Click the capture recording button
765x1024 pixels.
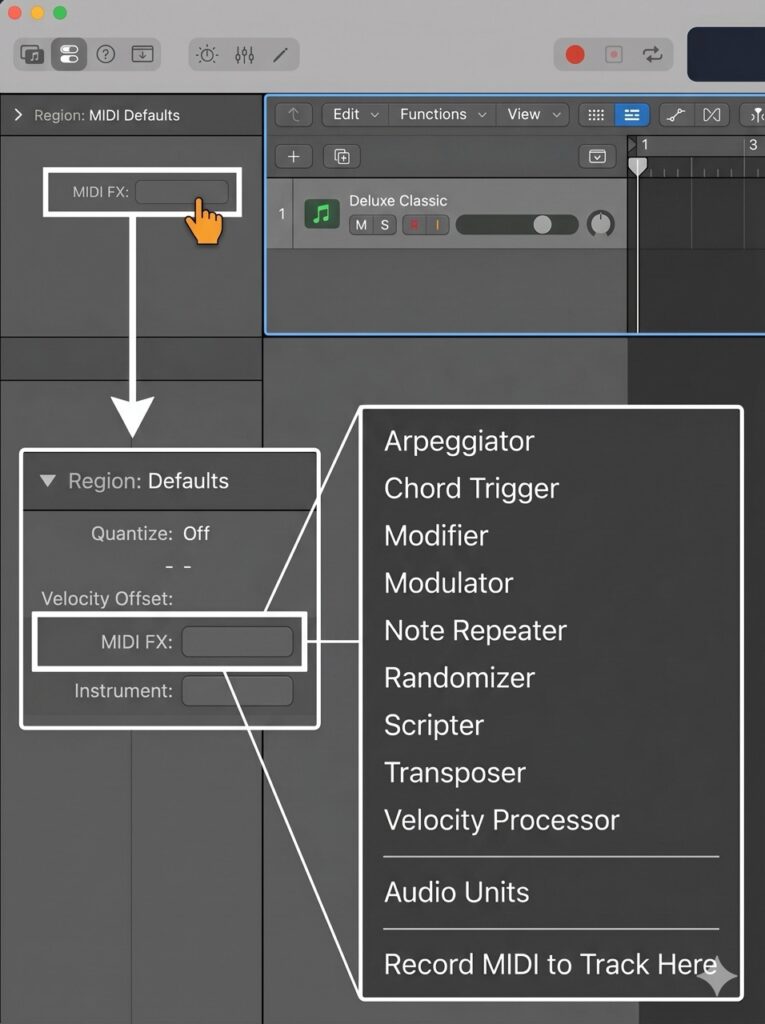tap(613, 54)
